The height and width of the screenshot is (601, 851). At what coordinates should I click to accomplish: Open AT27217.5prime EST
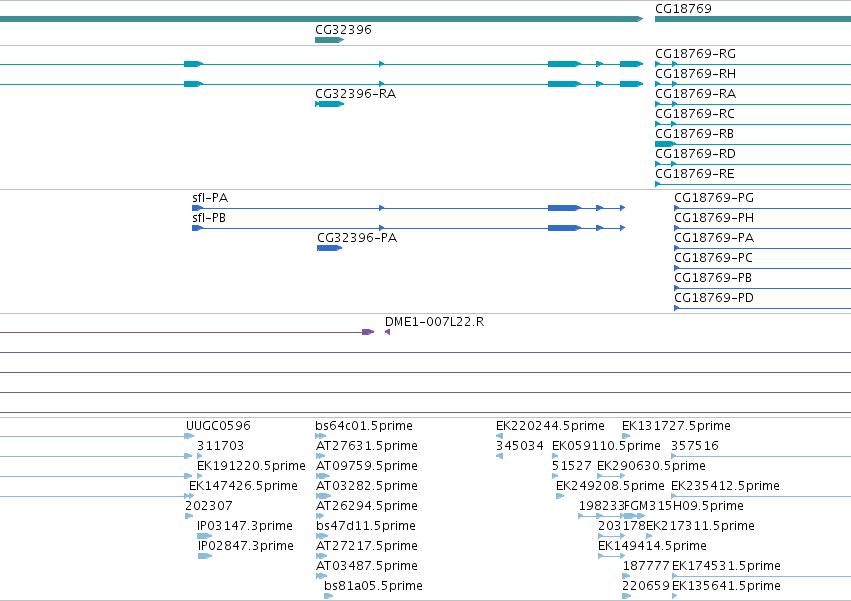(367, 546)
